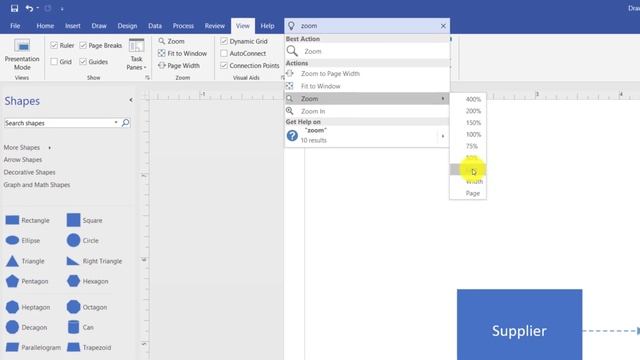Open the Task Panes menu

136,54
